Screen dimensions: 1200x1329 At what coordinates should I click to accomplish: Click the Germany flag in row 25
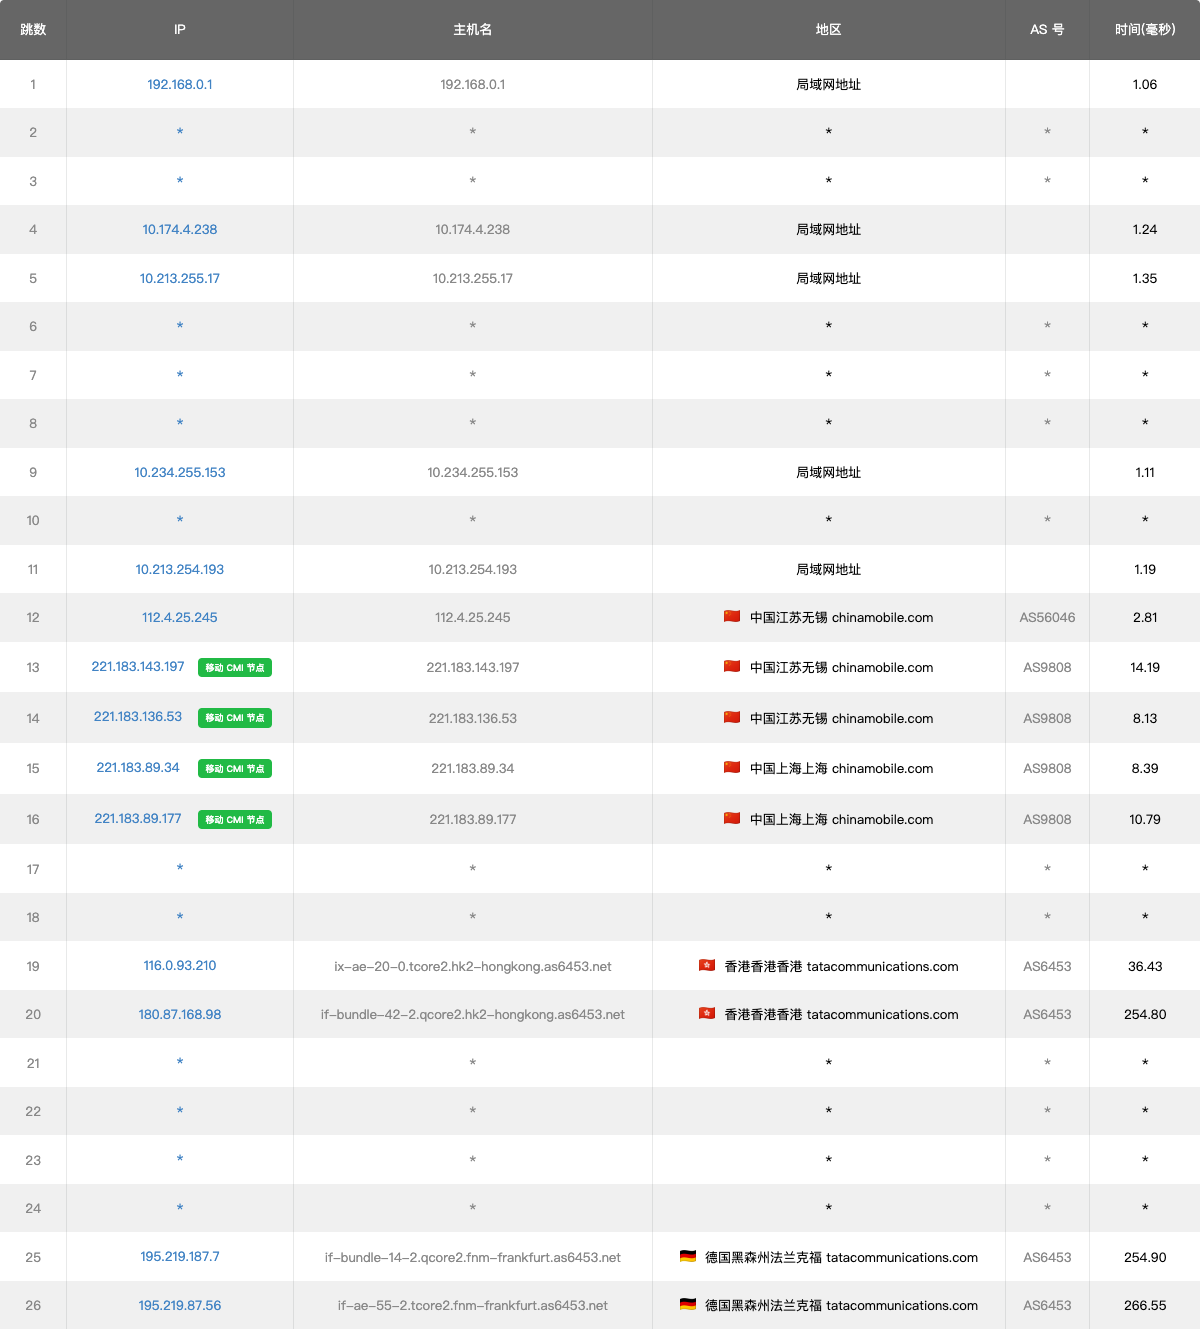coord(688,1256)
